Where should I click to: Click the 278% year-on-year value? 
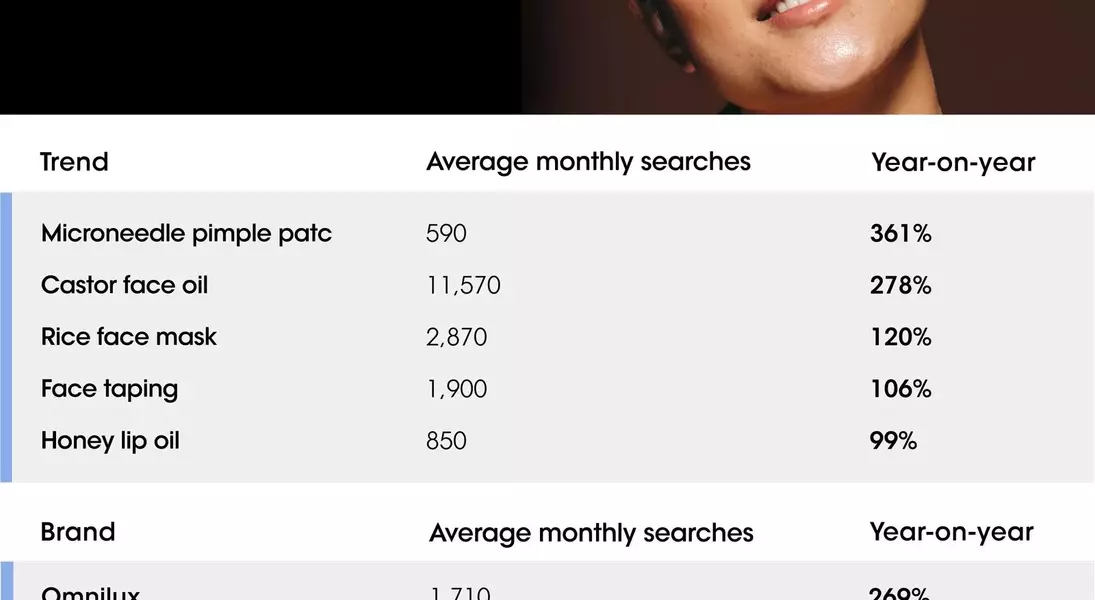tap(900, 285)
